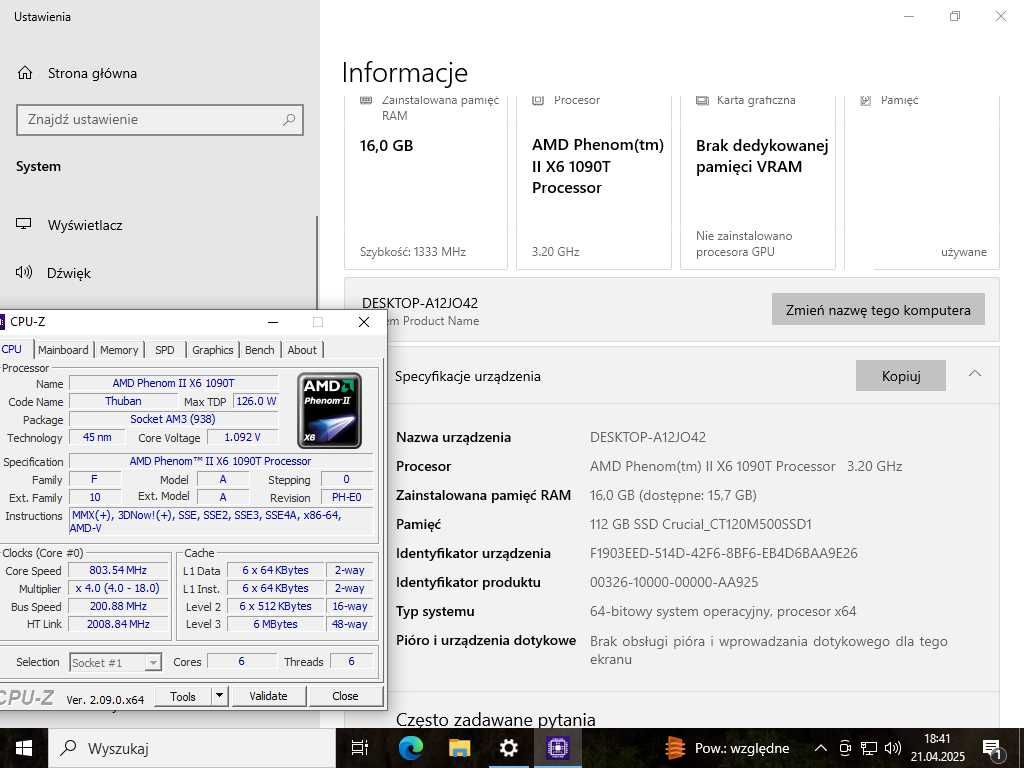This screenshot has width=1024, height=768.
Task: Click Revision value PH-E0 in CPU-Z
Action: pyautogui.click(x=346, y=497)
